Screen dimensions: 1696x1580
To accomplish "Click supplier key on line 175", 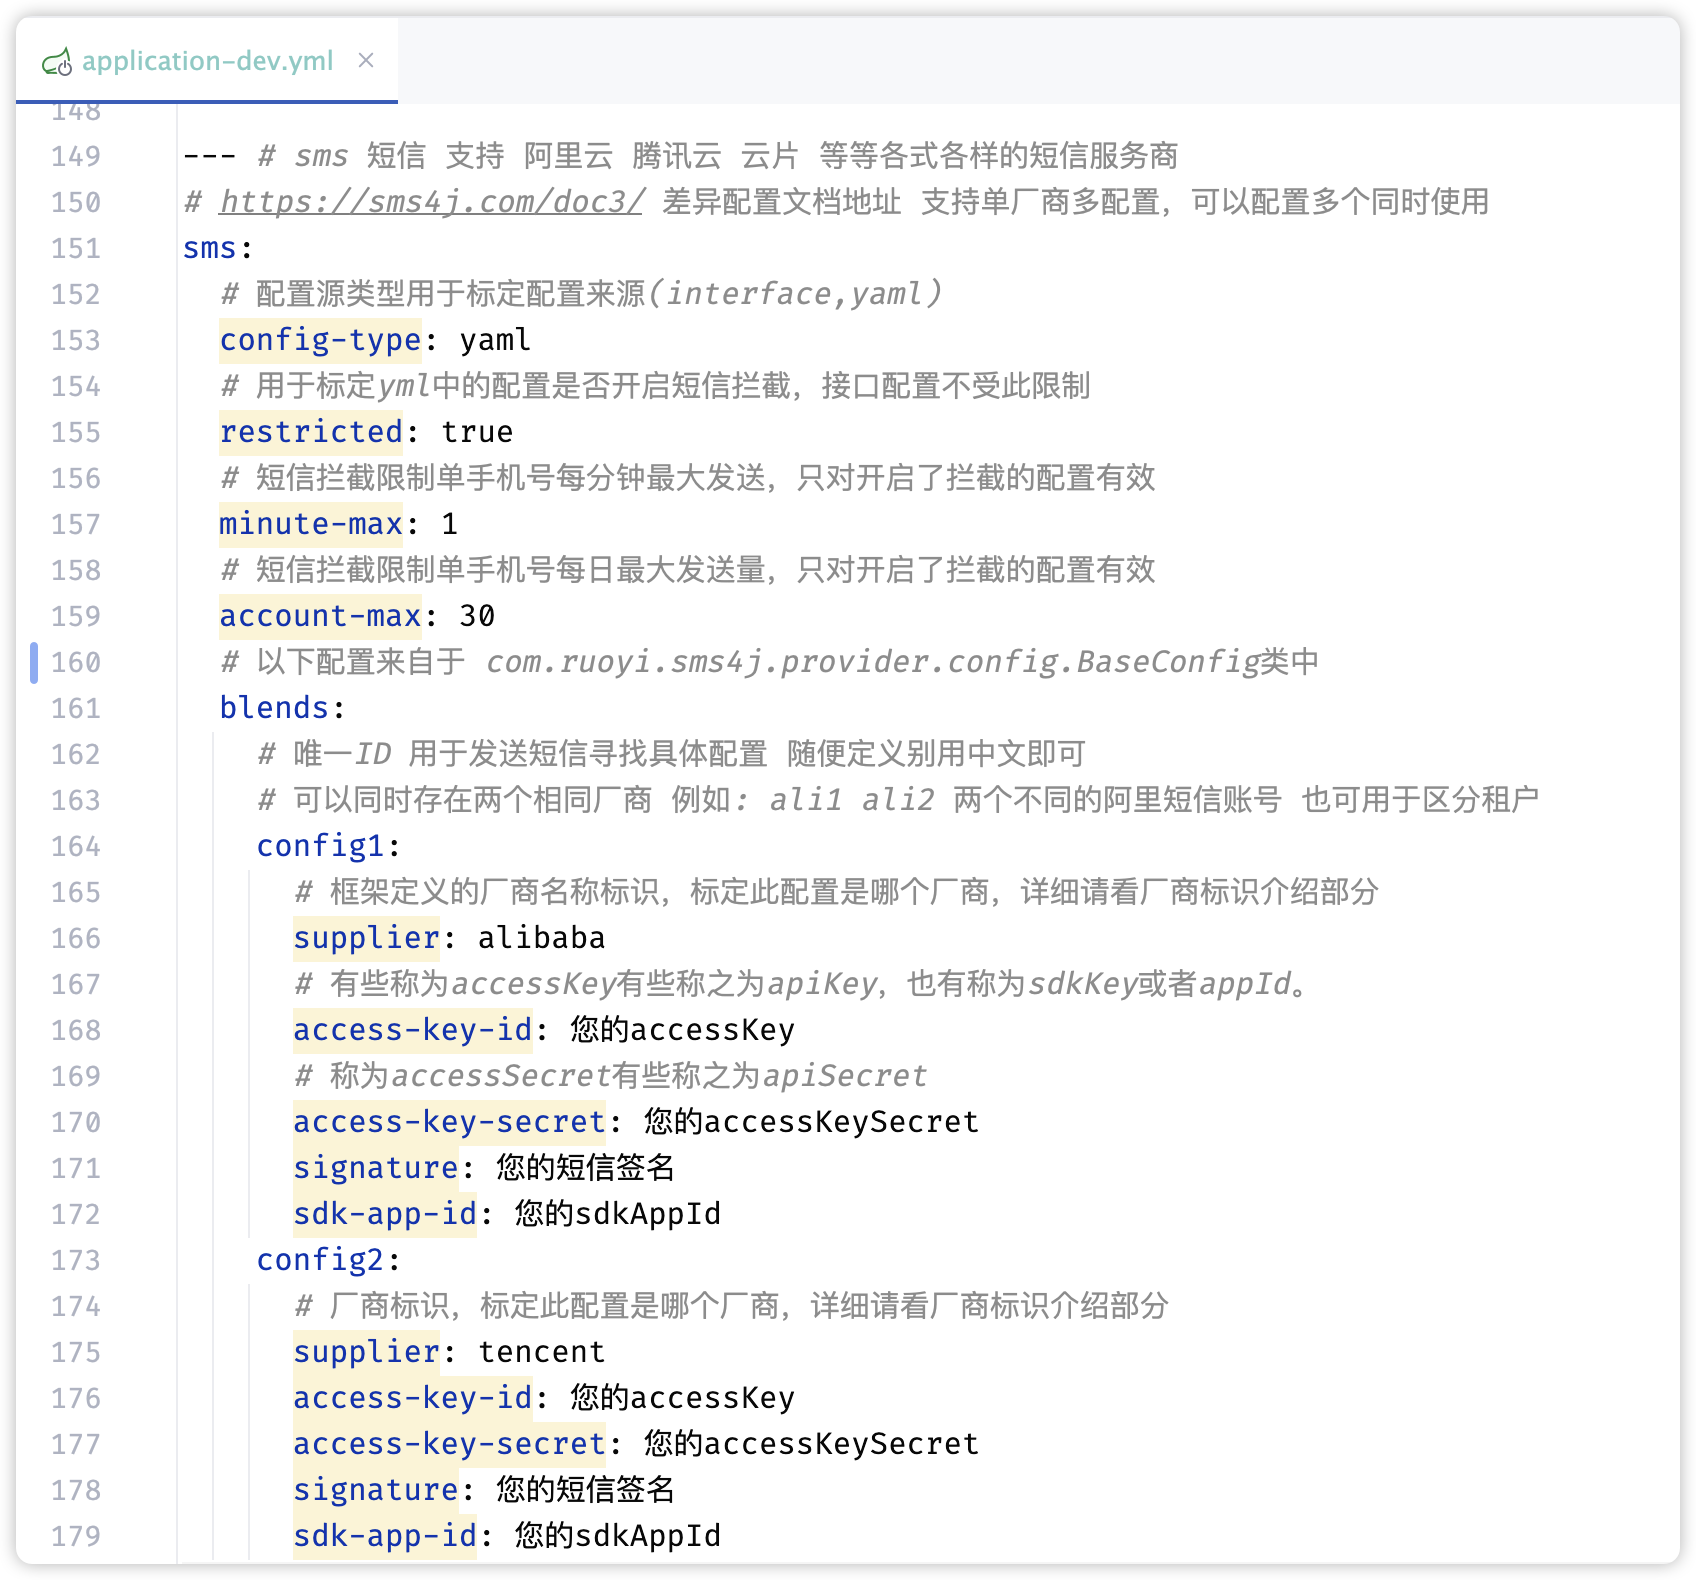I will point(366,1352).
